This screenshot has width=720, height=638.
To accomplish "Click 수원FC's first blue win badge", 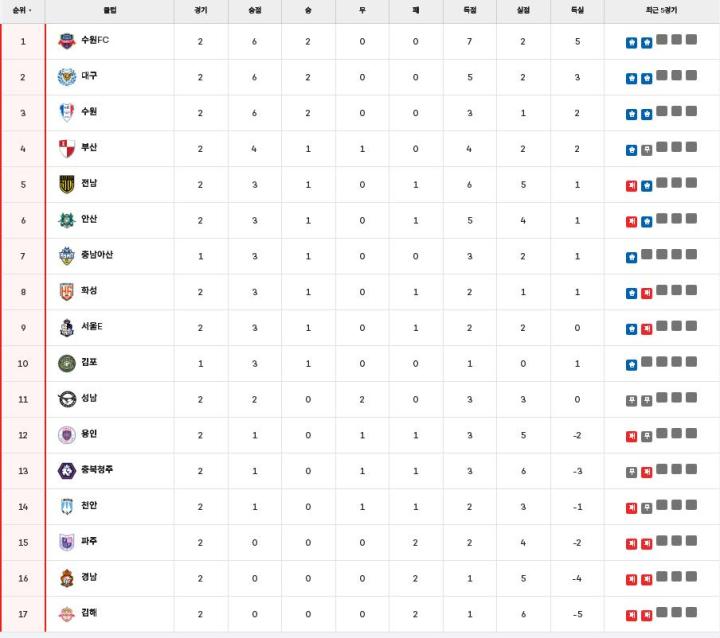I will click(x=631, y=43).
